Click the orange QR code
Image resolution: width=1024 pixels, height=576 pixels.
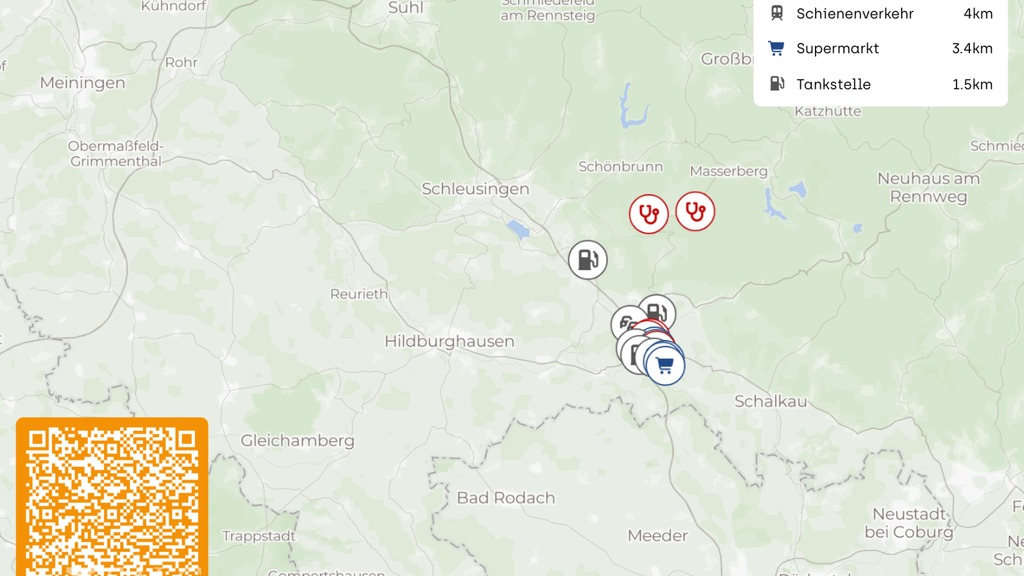tap(112, 497)
